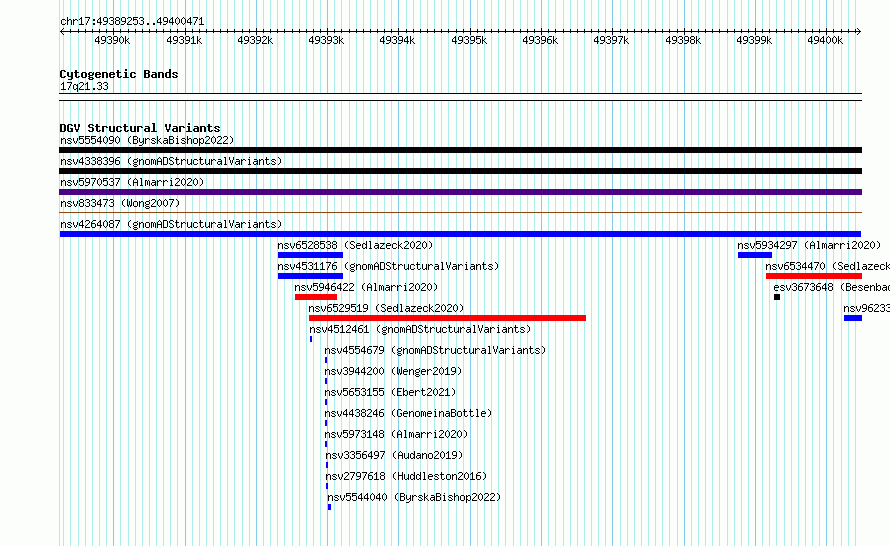890x546 pixels.
Task: Click the chr17:49389253..49400471 region label
Action: tap(132, 21)
